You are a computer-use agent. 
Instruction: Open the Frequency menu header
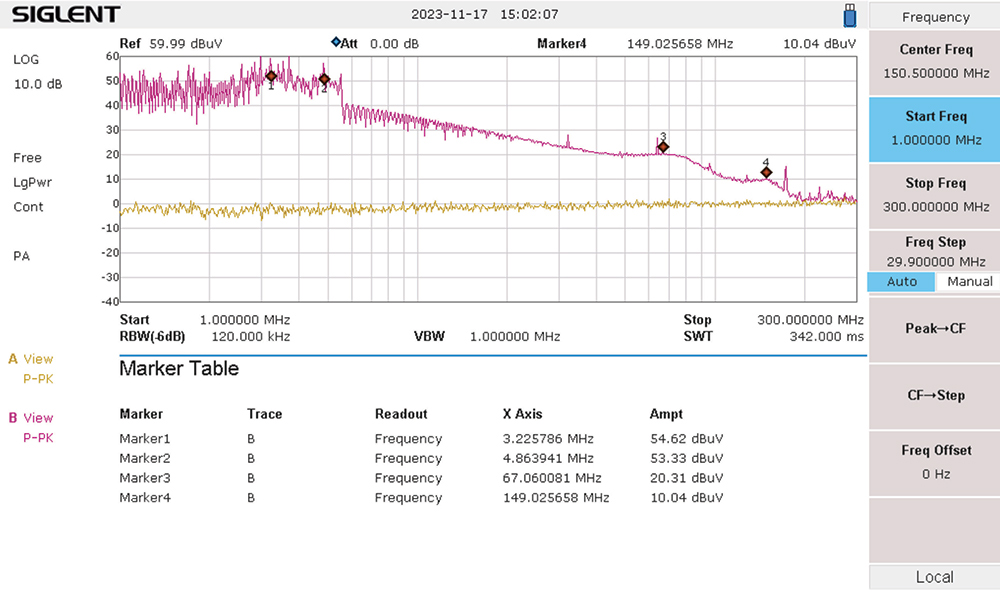point(934,16)
